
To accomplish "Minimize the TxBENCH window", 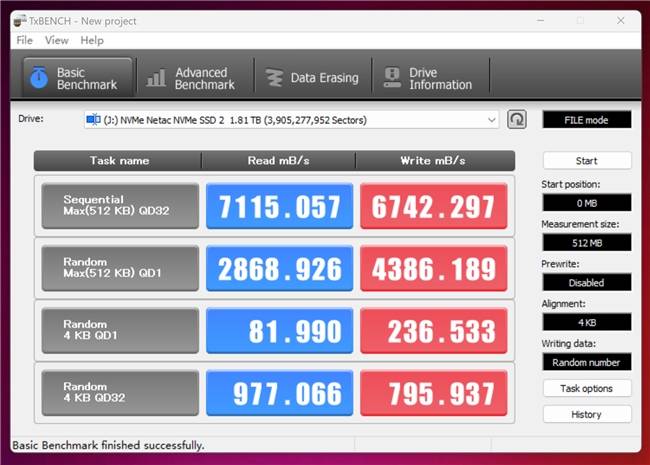I will pos(541,20).
